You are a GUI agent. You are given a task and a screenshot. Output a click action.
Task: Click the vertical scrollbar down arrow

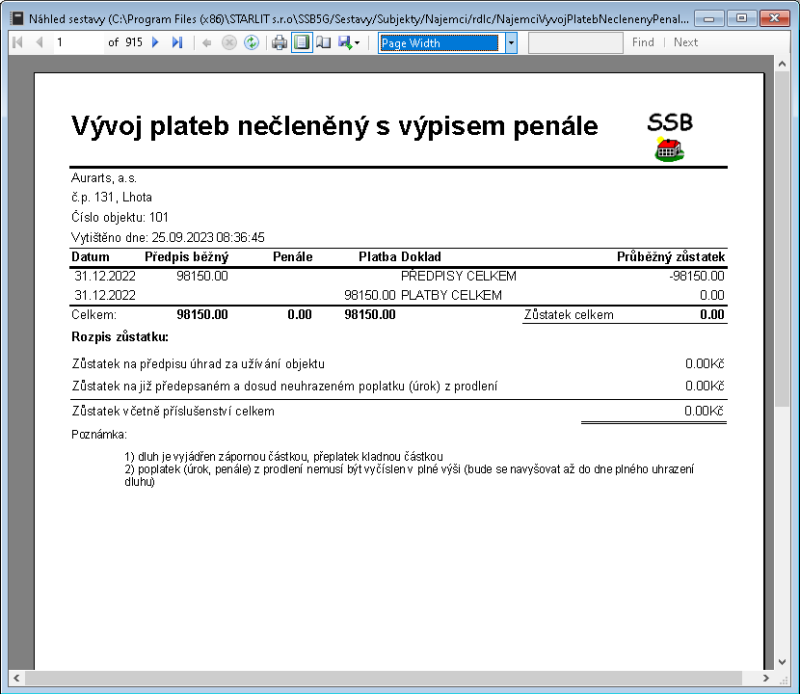[x=784, y=661]
